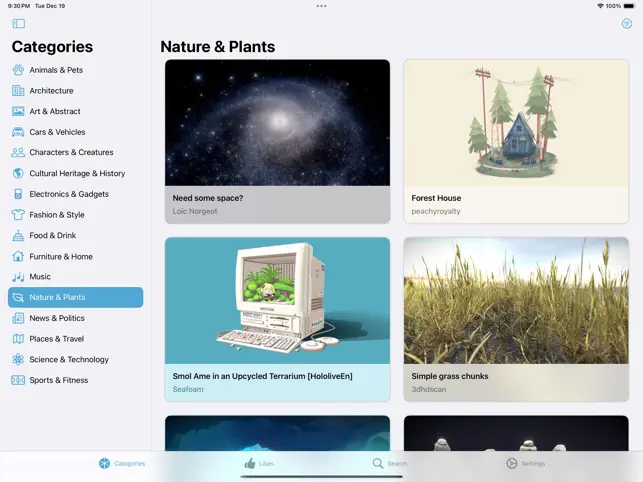Select Electronics & Gadgets category

point(75,194)
